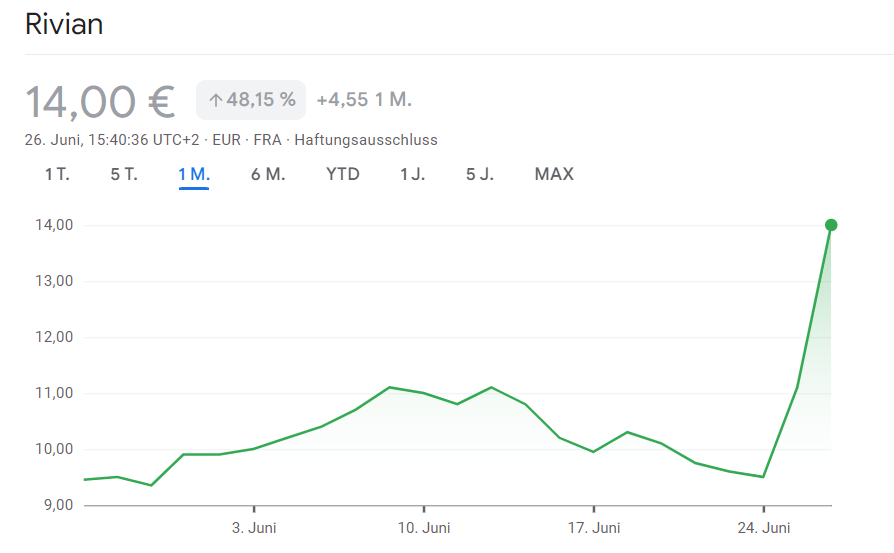The image size is (894, 553).
Task: Click the 14,00 y-axis label
Action: tap(54, 225)
